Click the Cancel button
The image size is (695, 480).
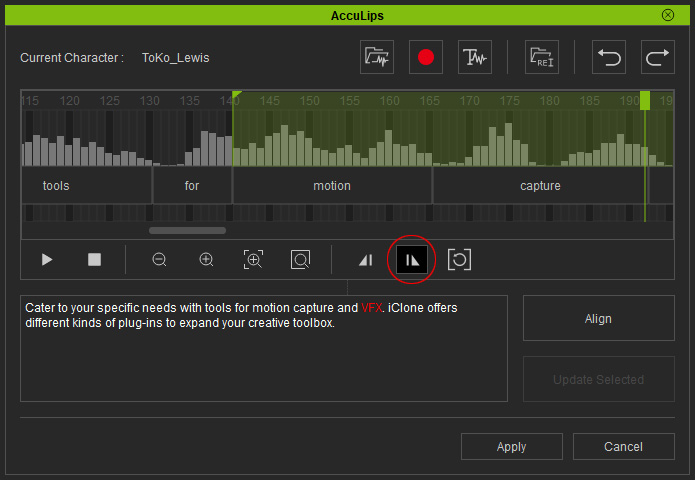(x=623, y=447)
